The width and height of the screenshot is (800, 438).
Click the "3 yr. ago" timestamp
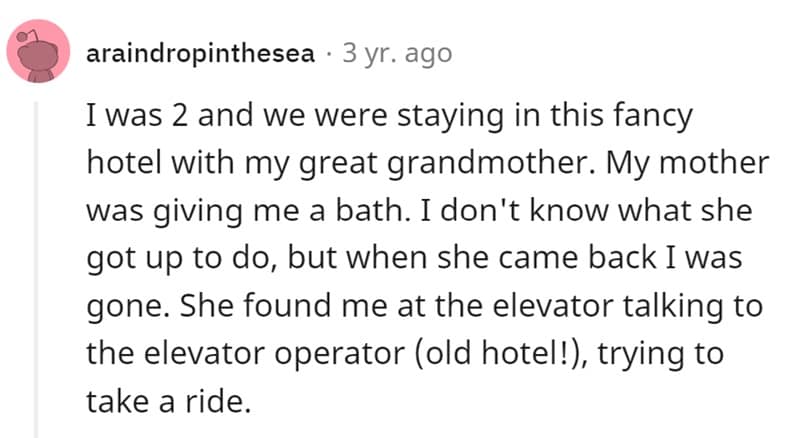pyautogui.click(x=397, y=53)
